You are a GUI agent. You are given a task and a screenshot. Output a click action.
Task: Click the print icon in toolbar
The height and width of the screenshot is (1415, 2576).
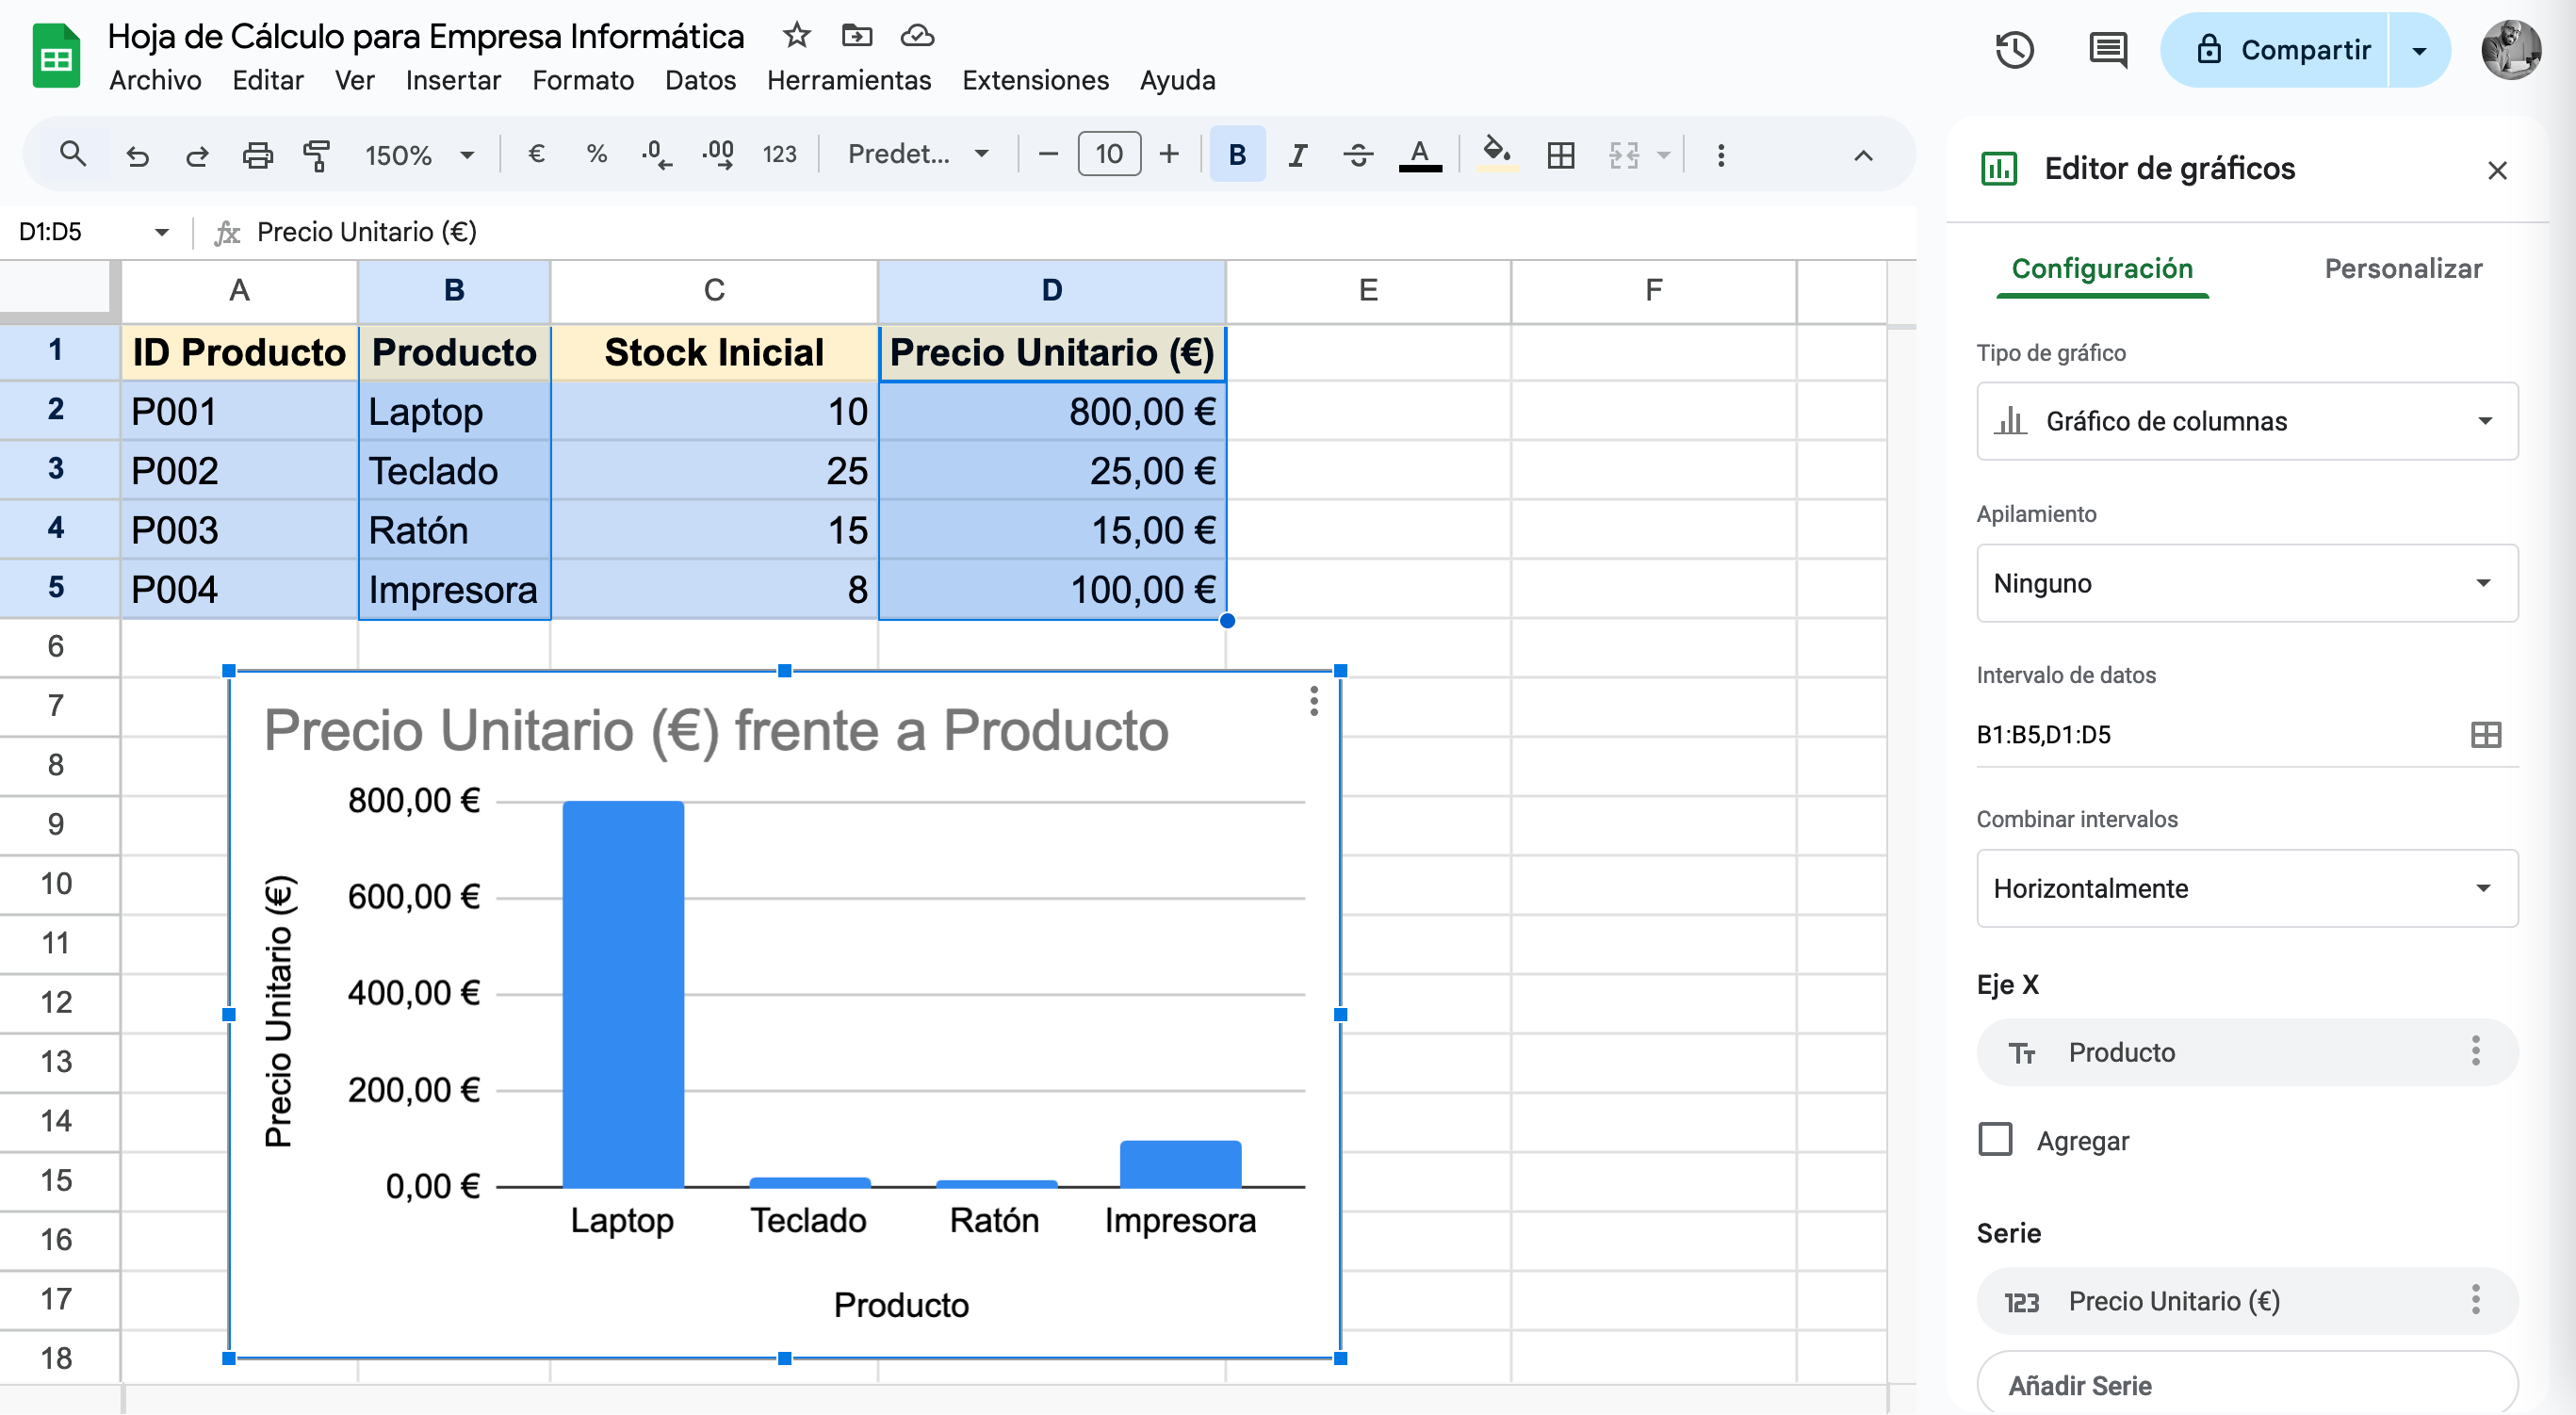click(257, 155)
